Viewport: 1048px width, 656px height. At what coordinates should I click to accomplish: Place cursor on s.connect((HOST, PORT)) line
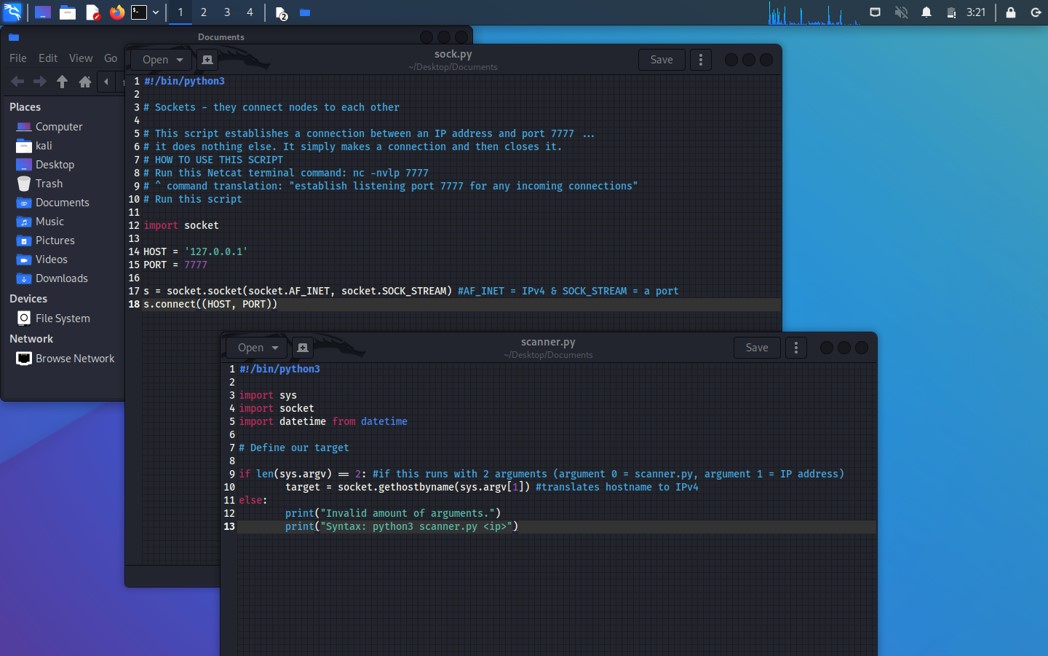(210, 304)
